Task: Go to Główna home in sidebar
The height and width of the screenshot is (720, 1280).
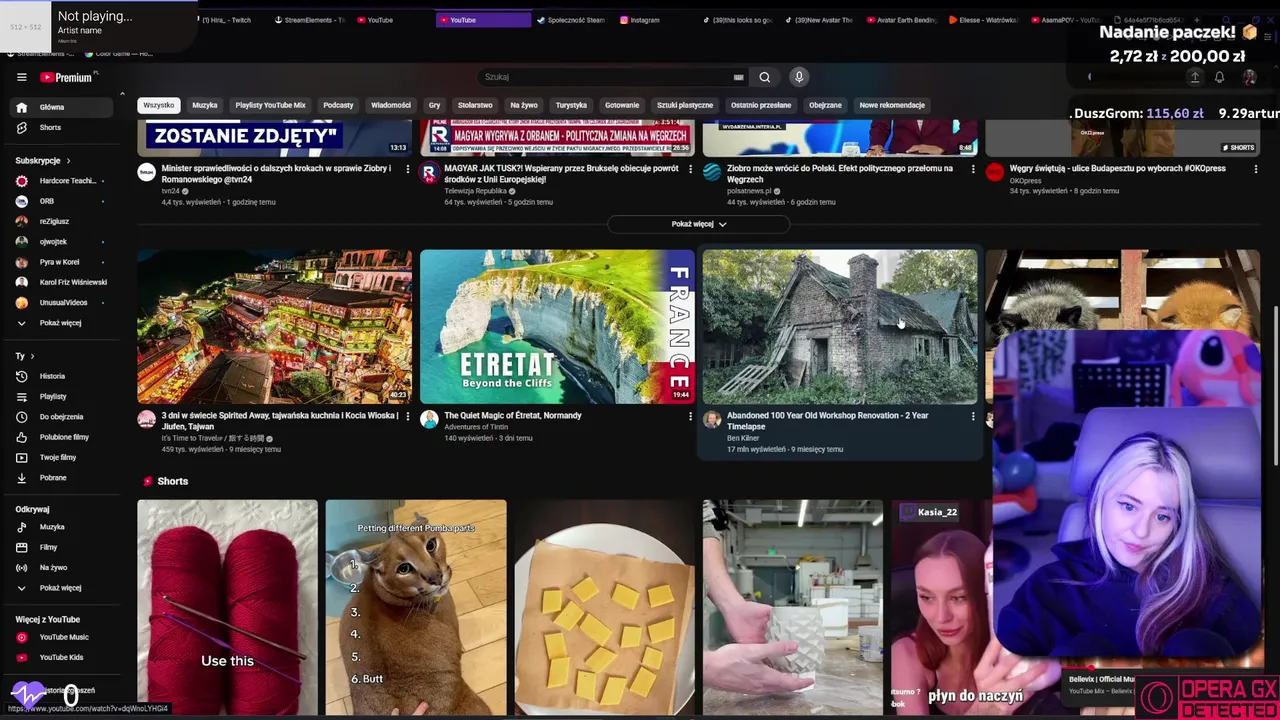Action: 62,107
